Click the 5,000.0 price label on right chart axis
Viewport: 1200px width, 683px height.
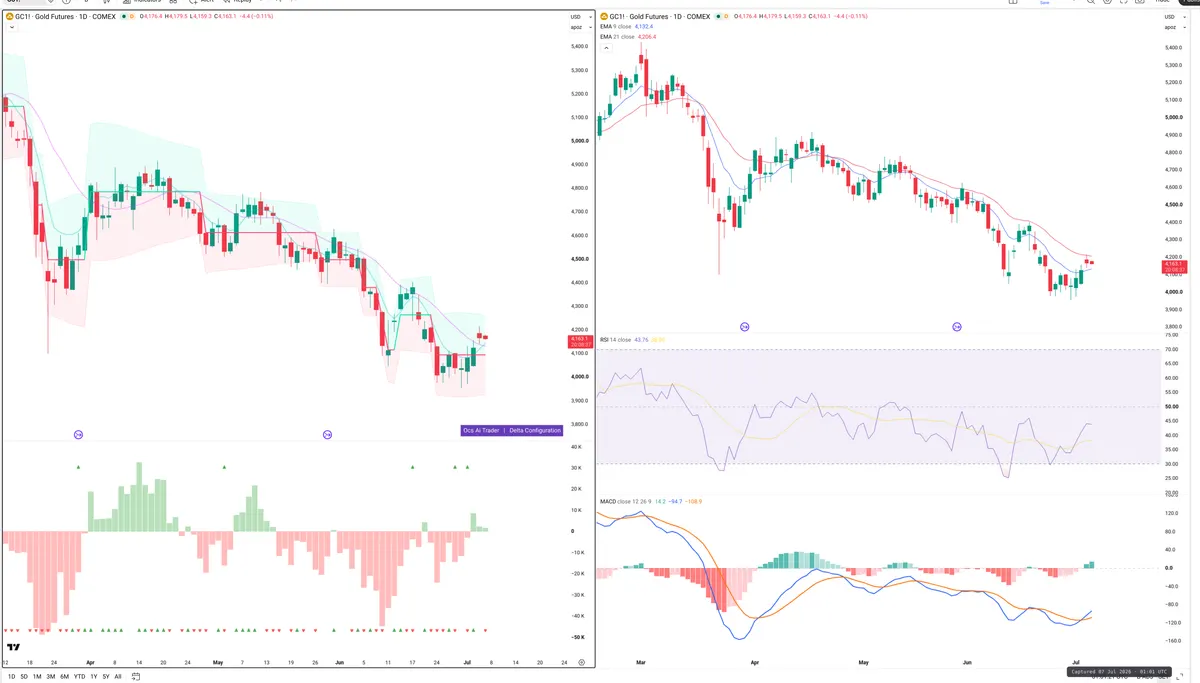[x=1174, y=117]
